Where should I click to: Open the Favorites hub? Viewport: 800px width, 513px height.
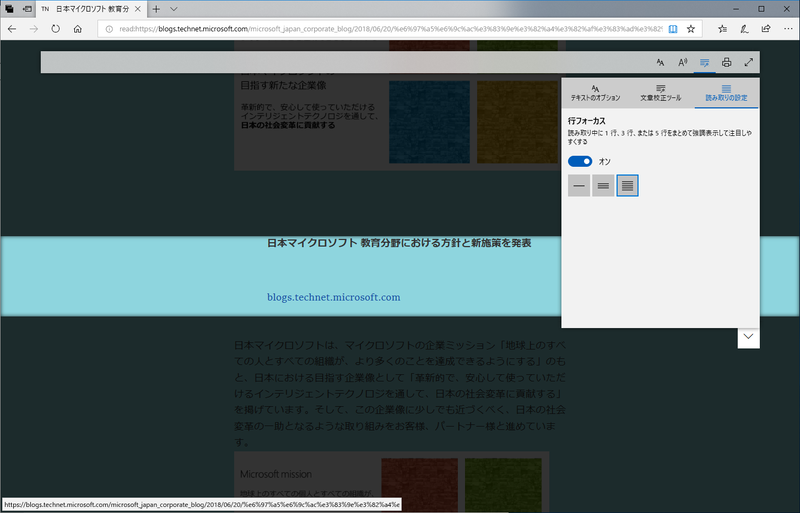click(722, 29)
